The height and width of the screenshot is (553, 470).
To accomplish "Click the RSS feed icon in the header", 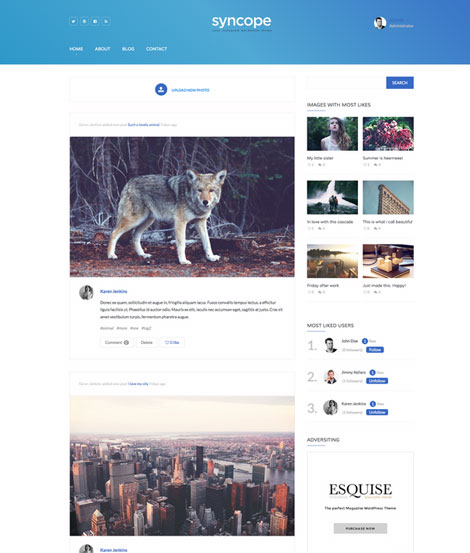I will coord(106,21).
